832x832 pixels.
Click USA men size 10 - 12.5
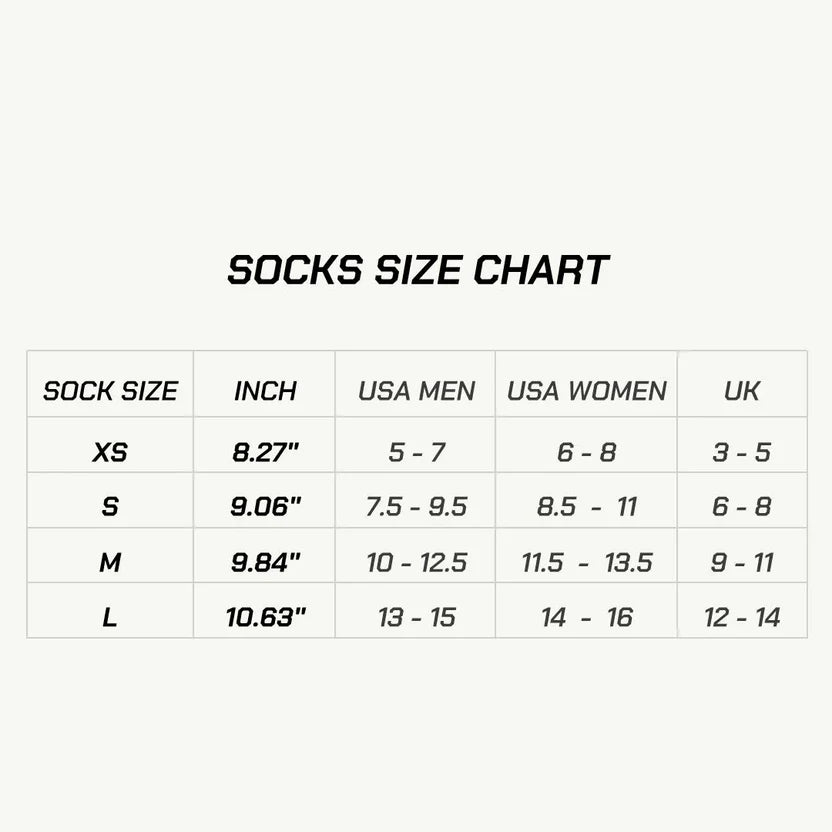[417, 562]
